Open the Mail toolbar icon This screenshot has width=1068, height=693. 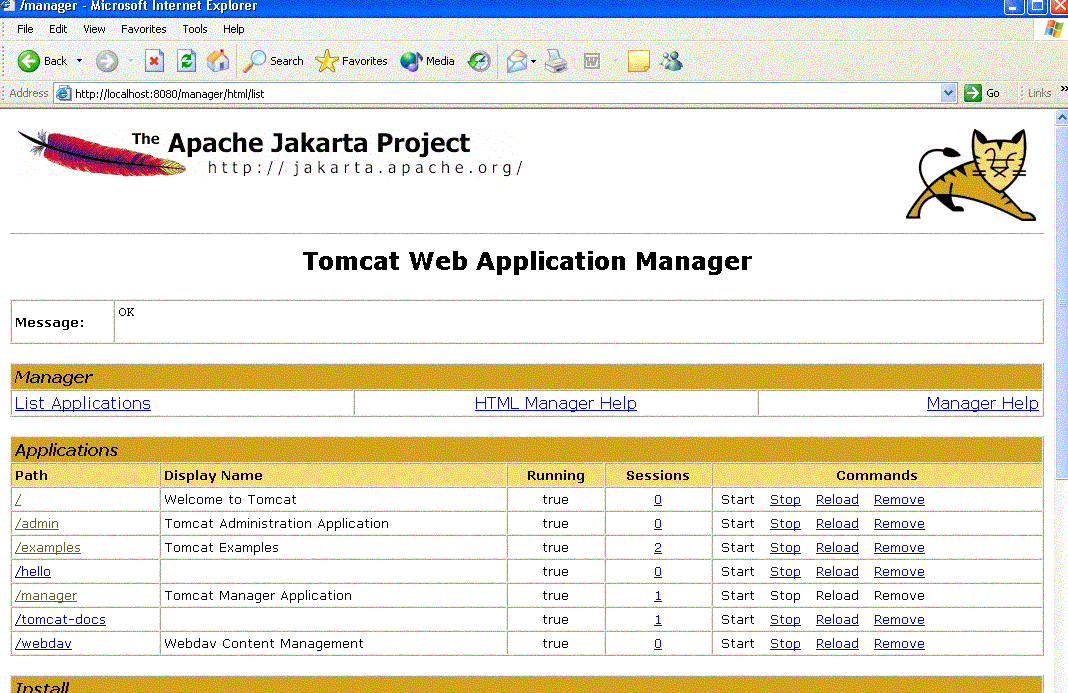(x=516, y=61)
